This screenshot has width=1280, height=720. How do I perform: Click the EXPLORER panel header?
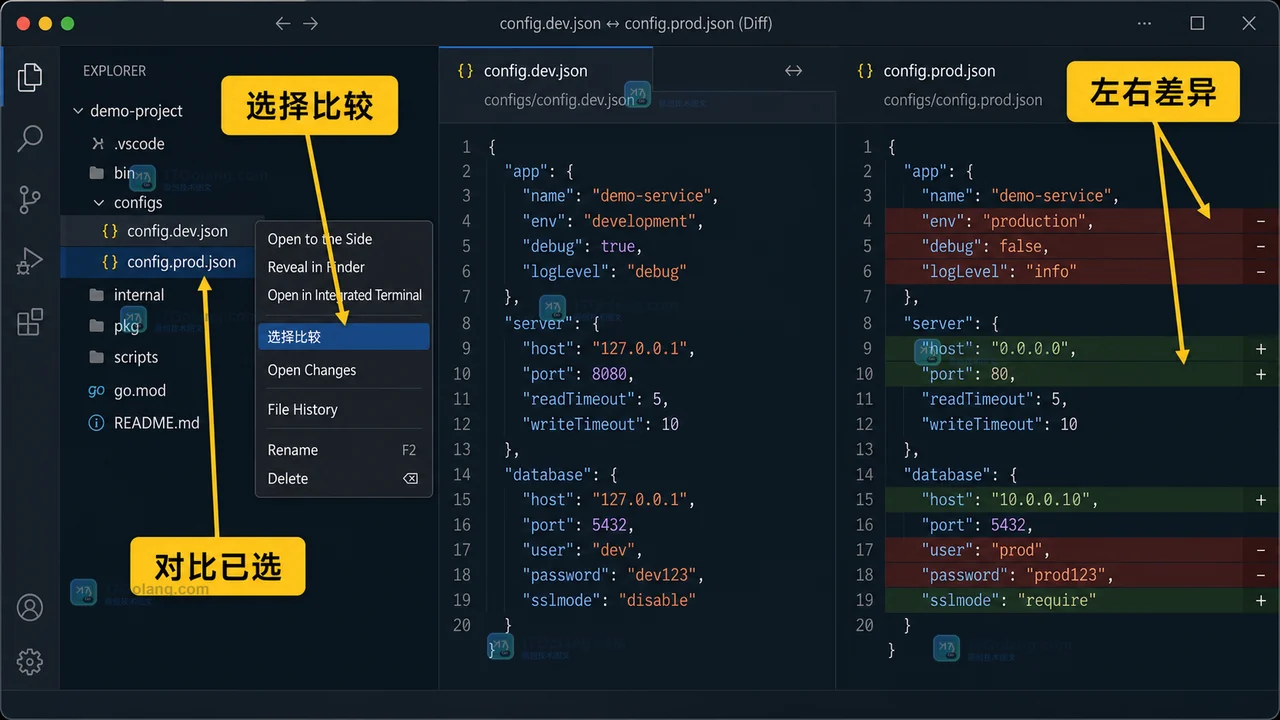click(x=114, y=71)
